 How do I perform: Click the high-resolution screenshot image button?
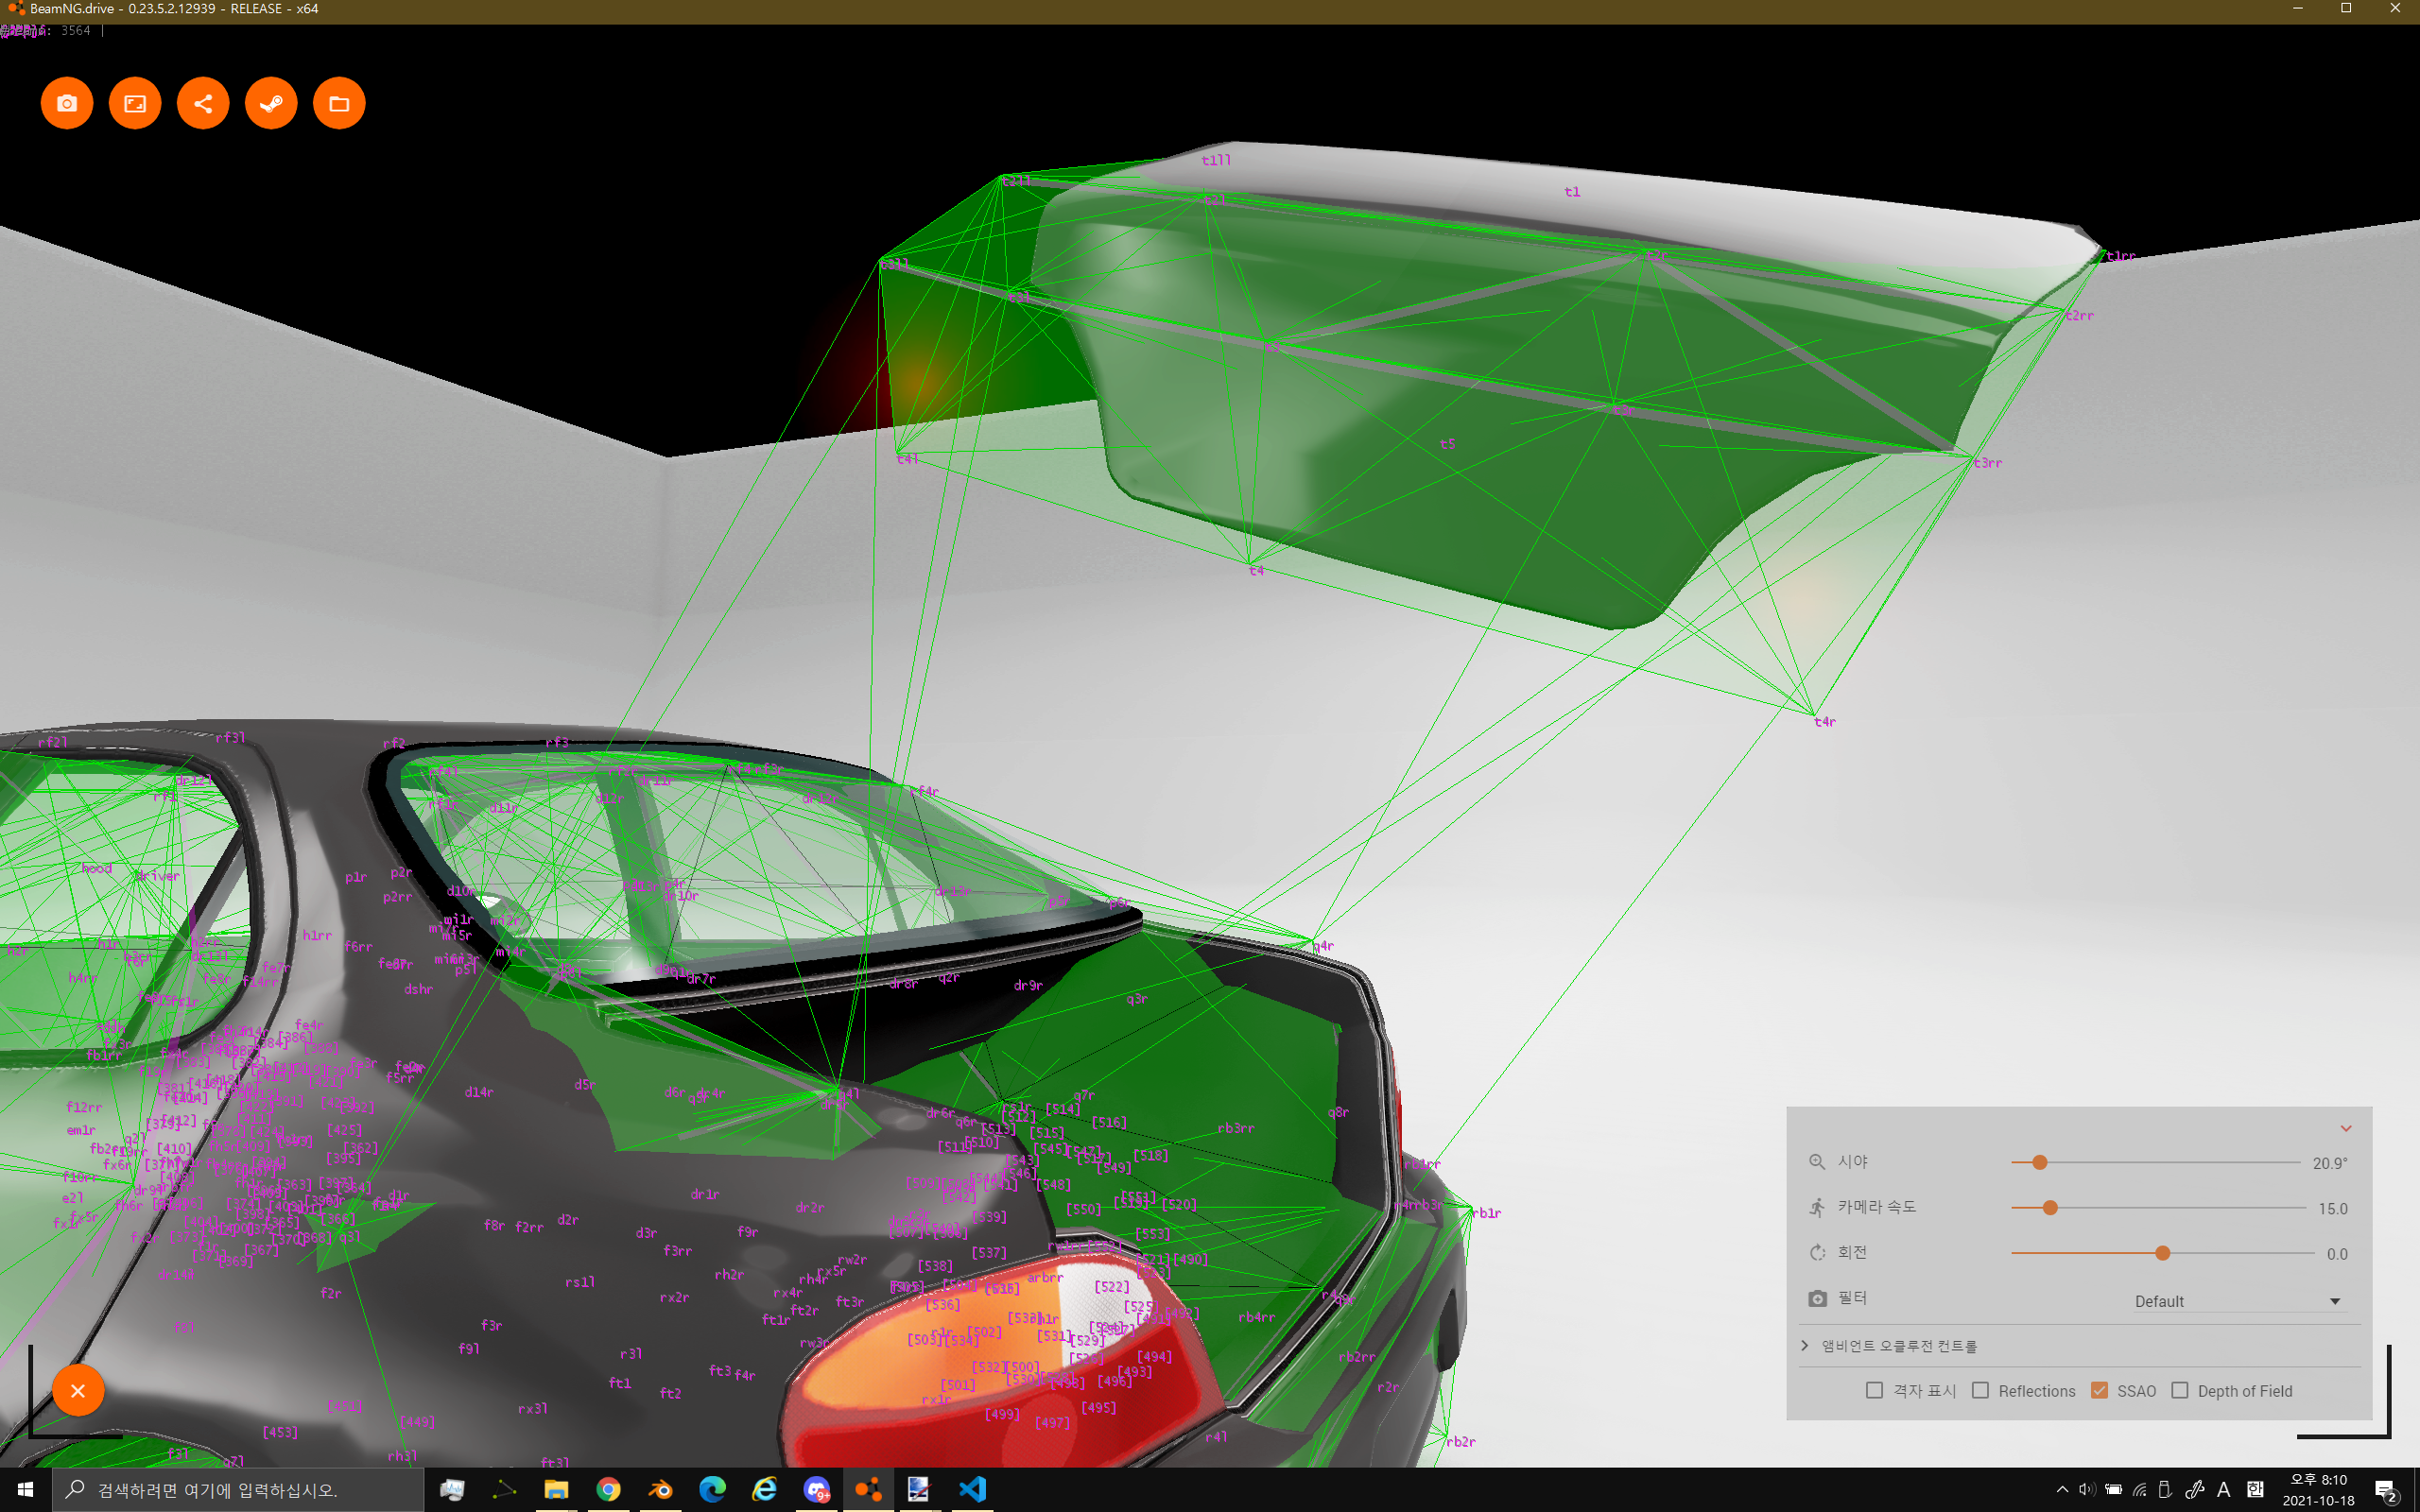135,103
